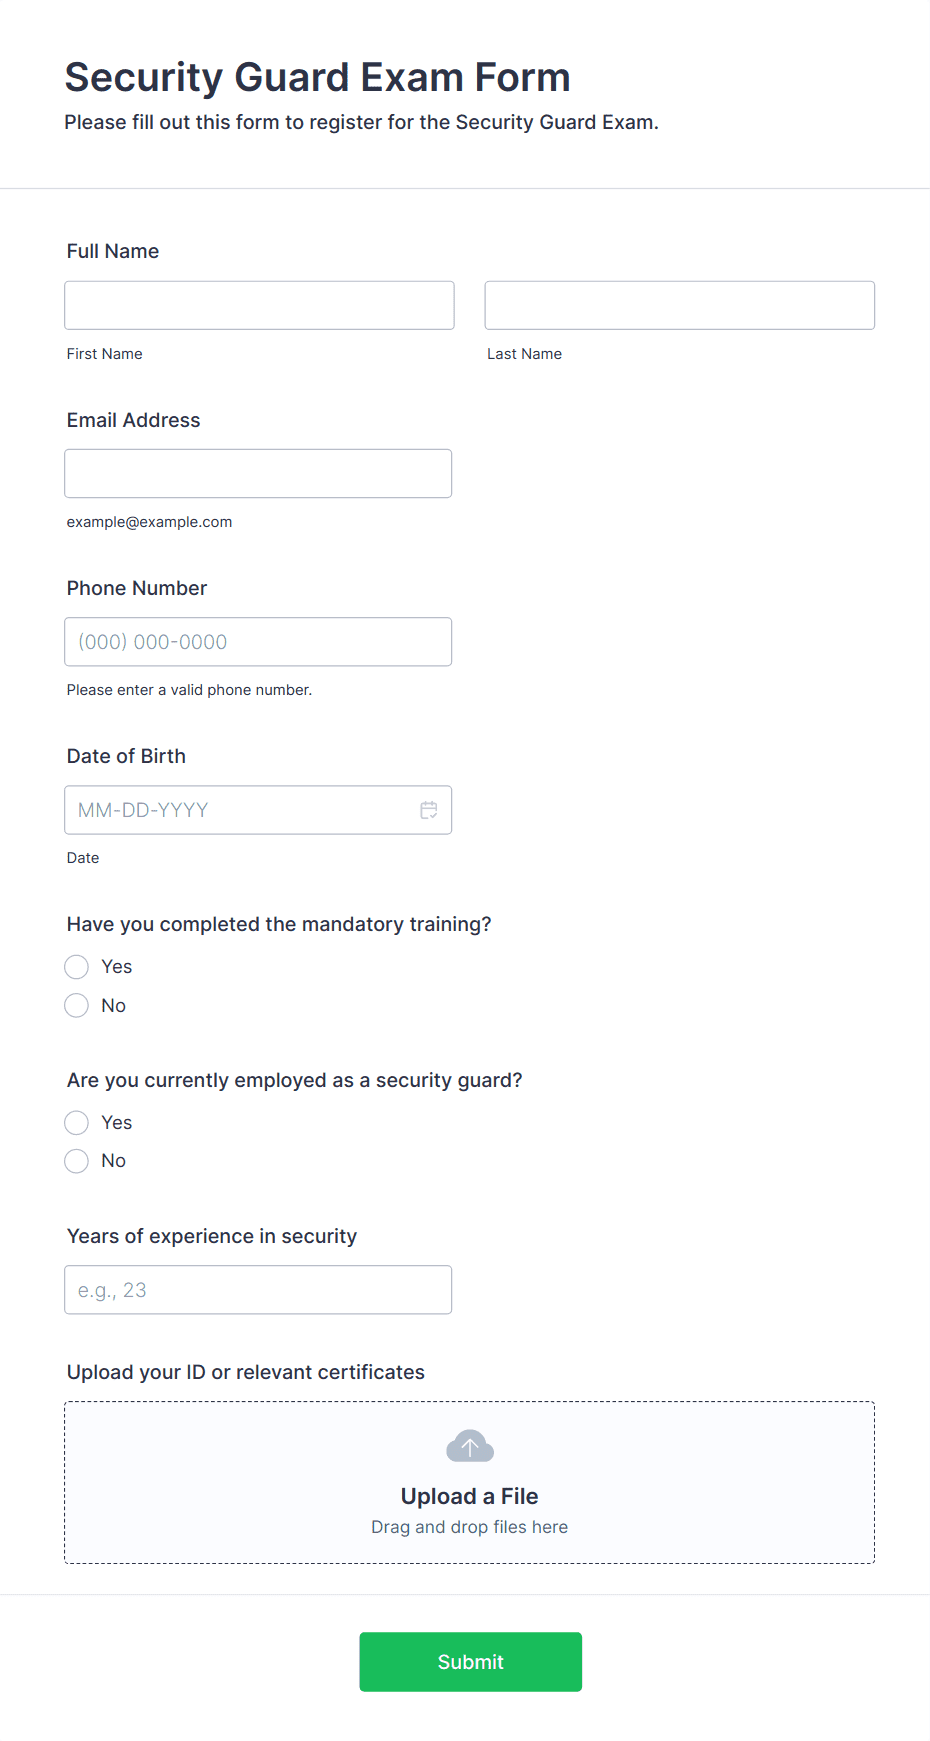This screenshot has height=1741, width=930.
Task: Click the cloud upload icon
Action: pyautogui.click(x=469, y=1446)
